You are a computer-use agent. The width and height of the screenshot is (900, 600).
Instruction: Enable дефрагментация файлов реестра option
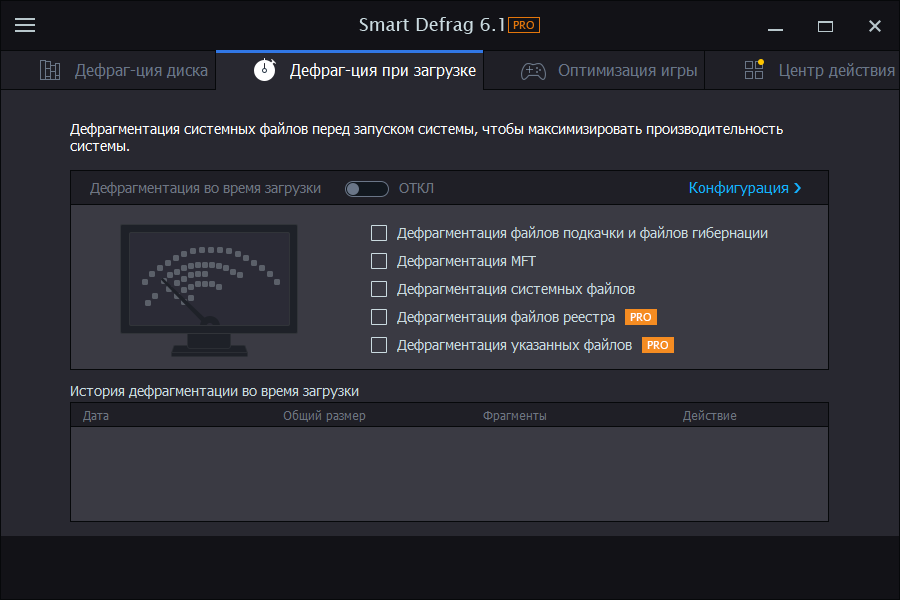point(379,317)
